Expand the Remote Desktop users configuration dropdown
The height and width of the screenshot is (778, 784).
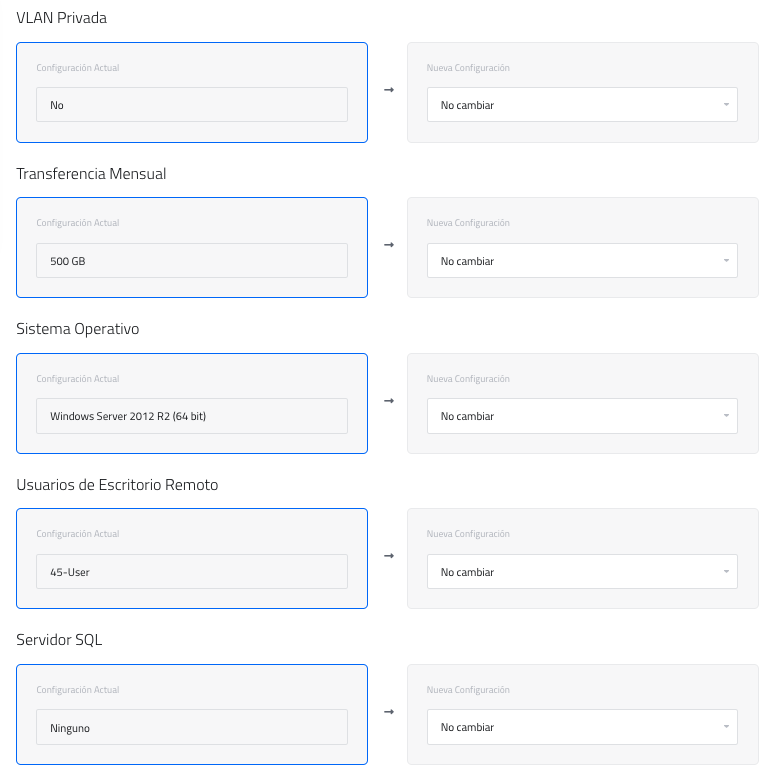tap(582, 572)
